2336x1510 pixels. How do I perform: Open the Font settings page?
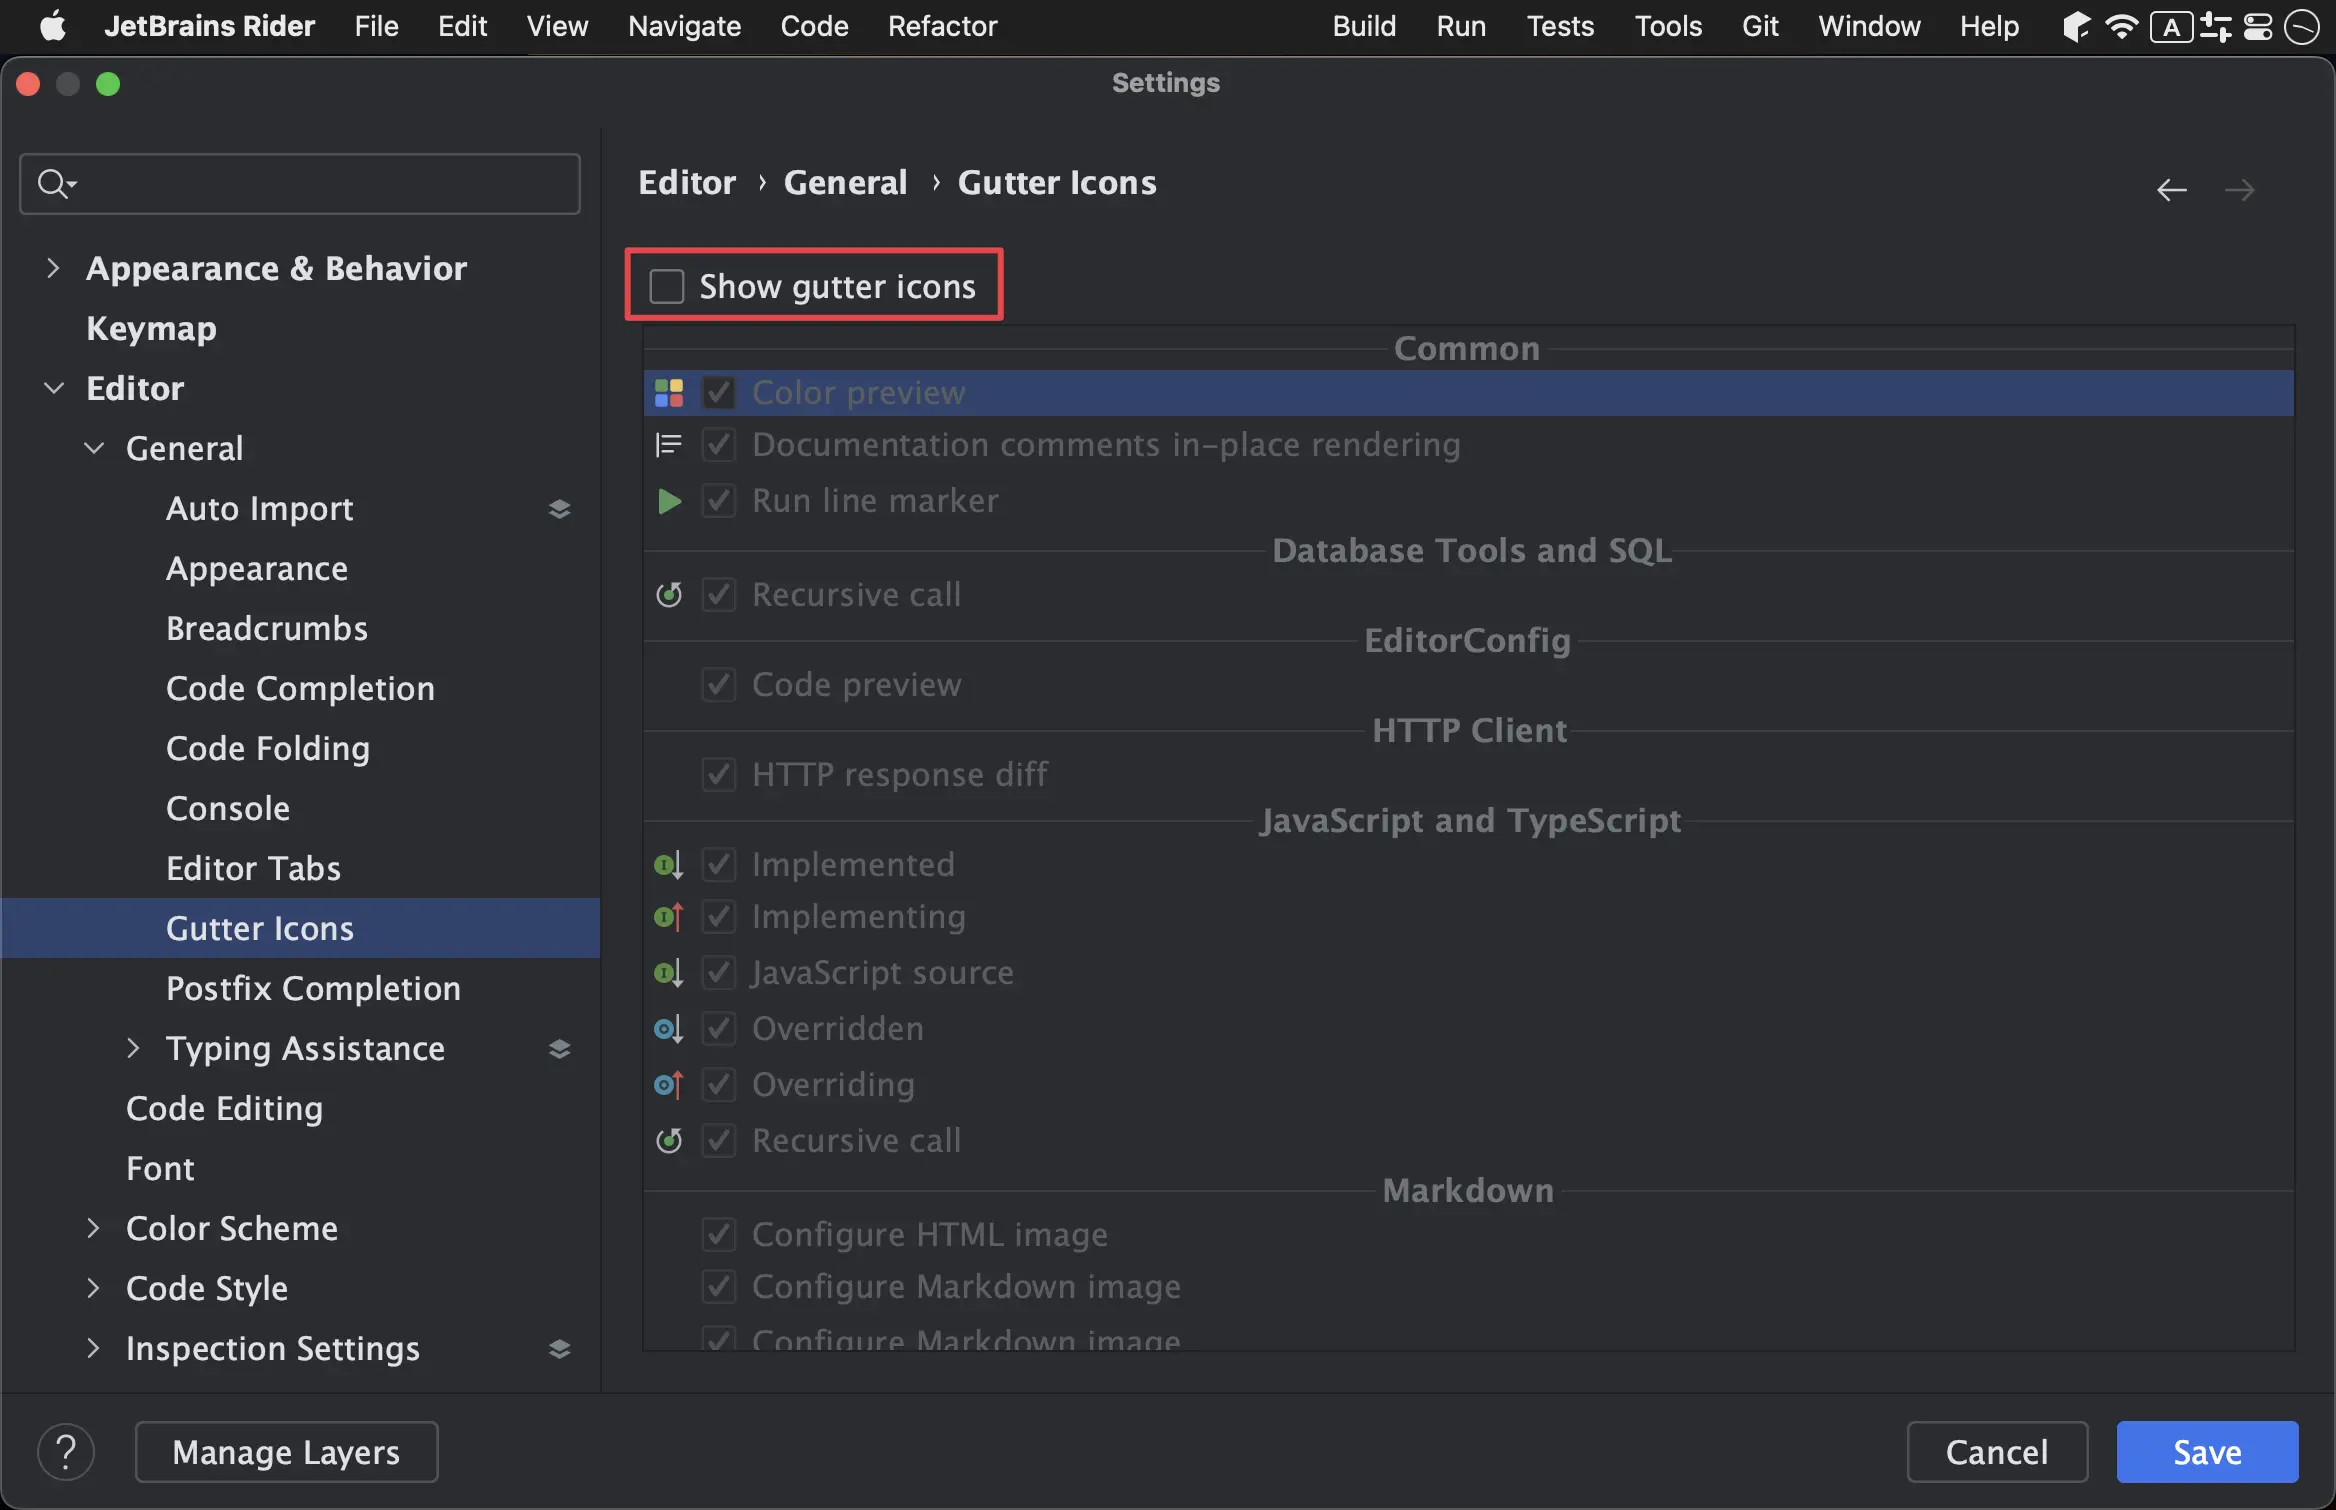point(160,1168)
